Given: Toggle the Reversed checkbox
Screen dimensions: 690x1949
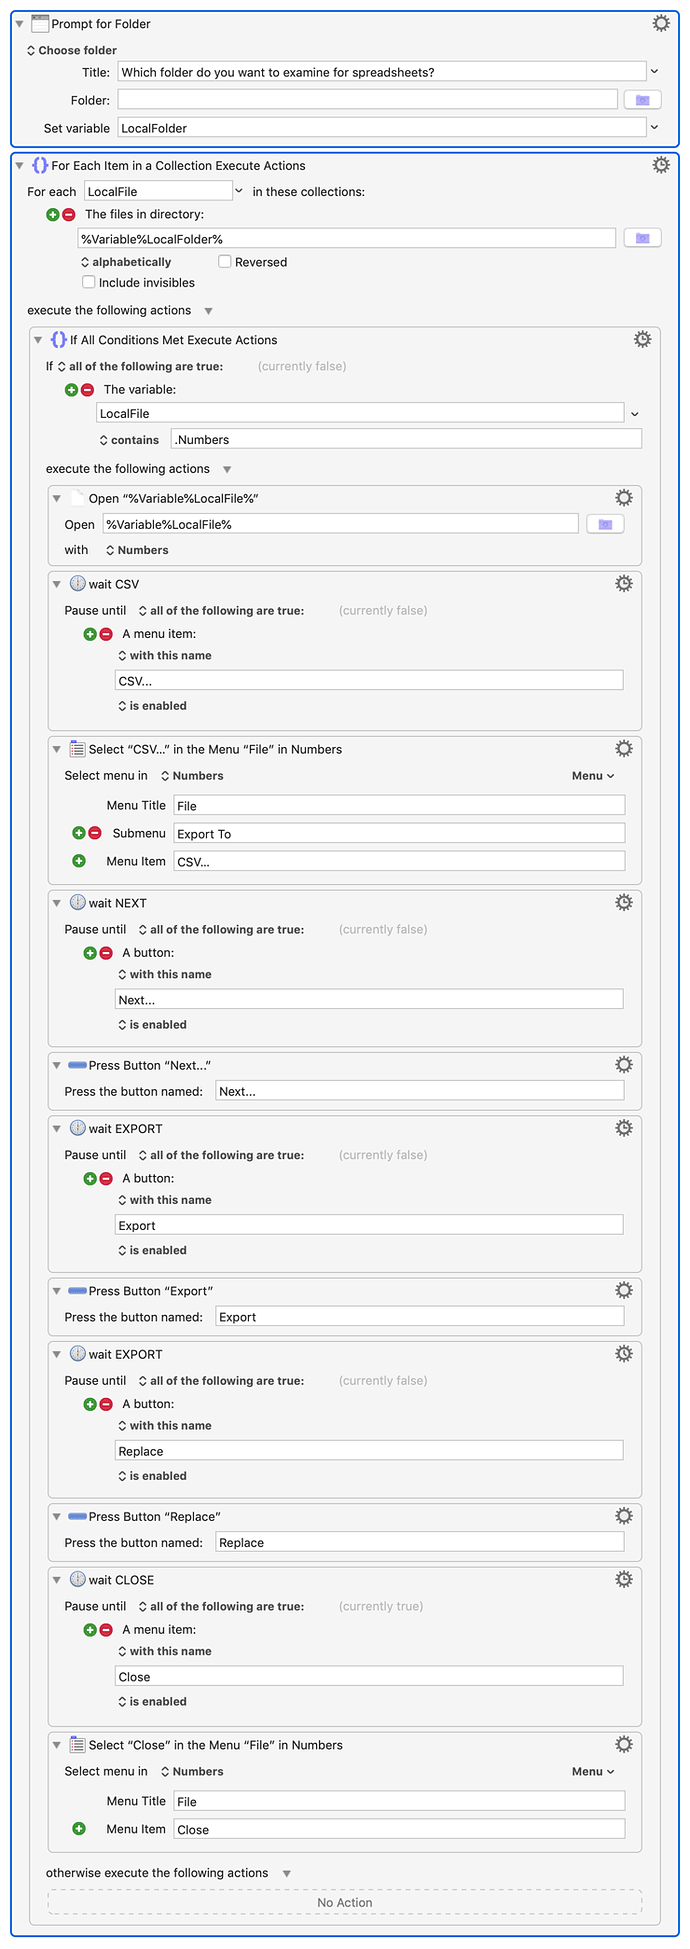Looking at the screenshot, I should click(225, 262).
